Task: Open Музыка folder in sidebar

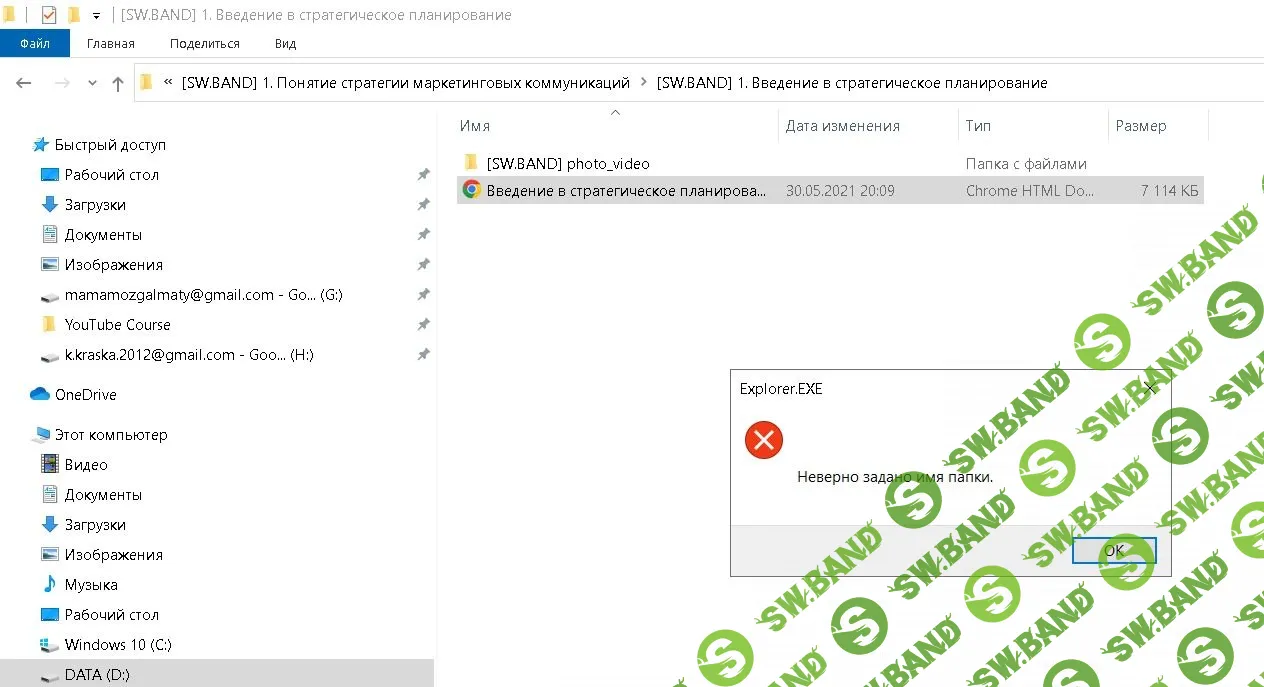Action: (x=91, y=585)
